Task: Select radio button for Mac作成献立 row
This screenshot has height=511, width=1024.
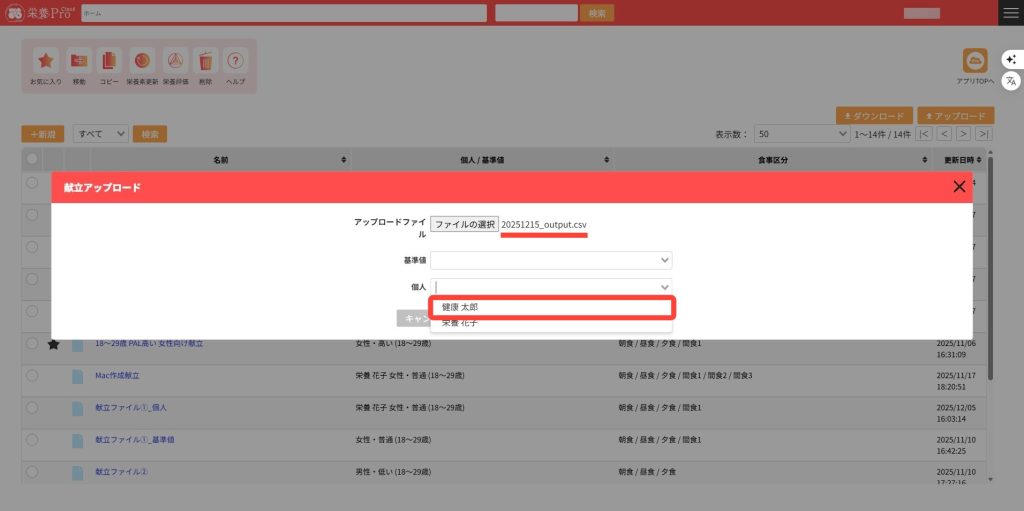Action: [x=32, y=375]
